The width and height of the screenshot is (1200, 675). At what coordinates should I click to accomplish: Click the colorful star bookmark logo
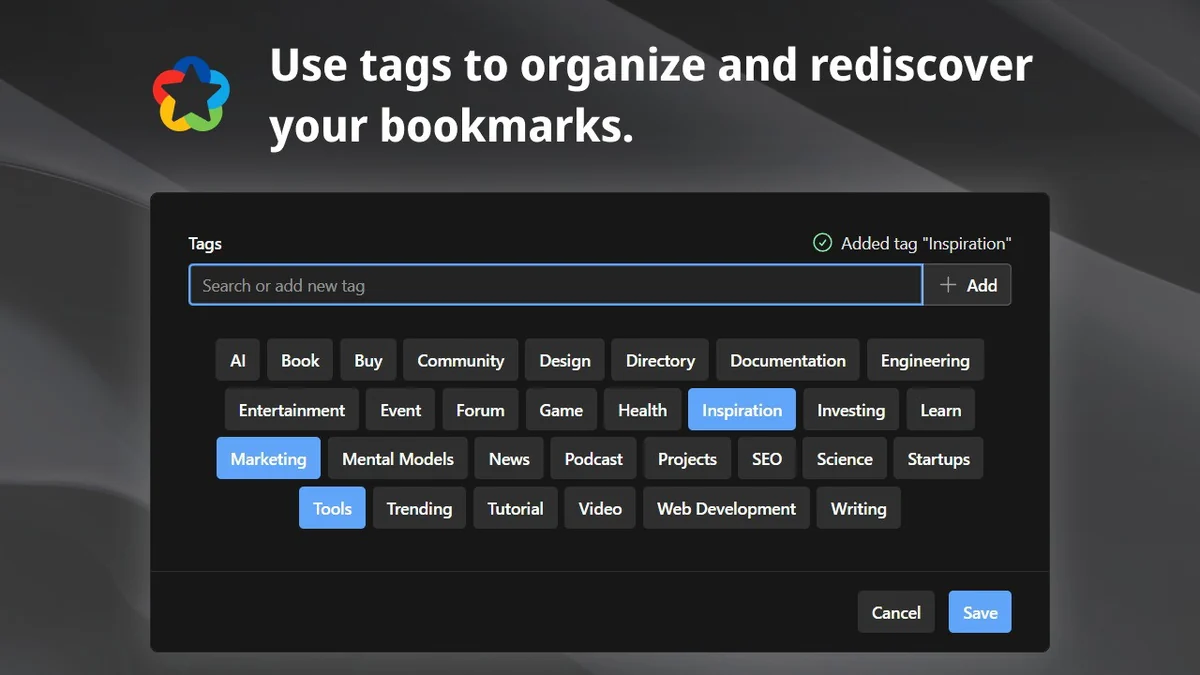191,95
